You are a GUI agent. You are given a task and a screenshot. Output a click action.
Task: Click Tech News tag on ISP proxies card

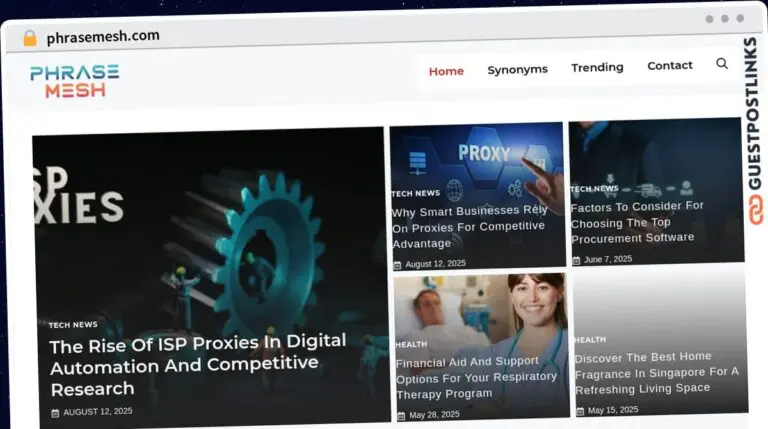coord(73,325)
